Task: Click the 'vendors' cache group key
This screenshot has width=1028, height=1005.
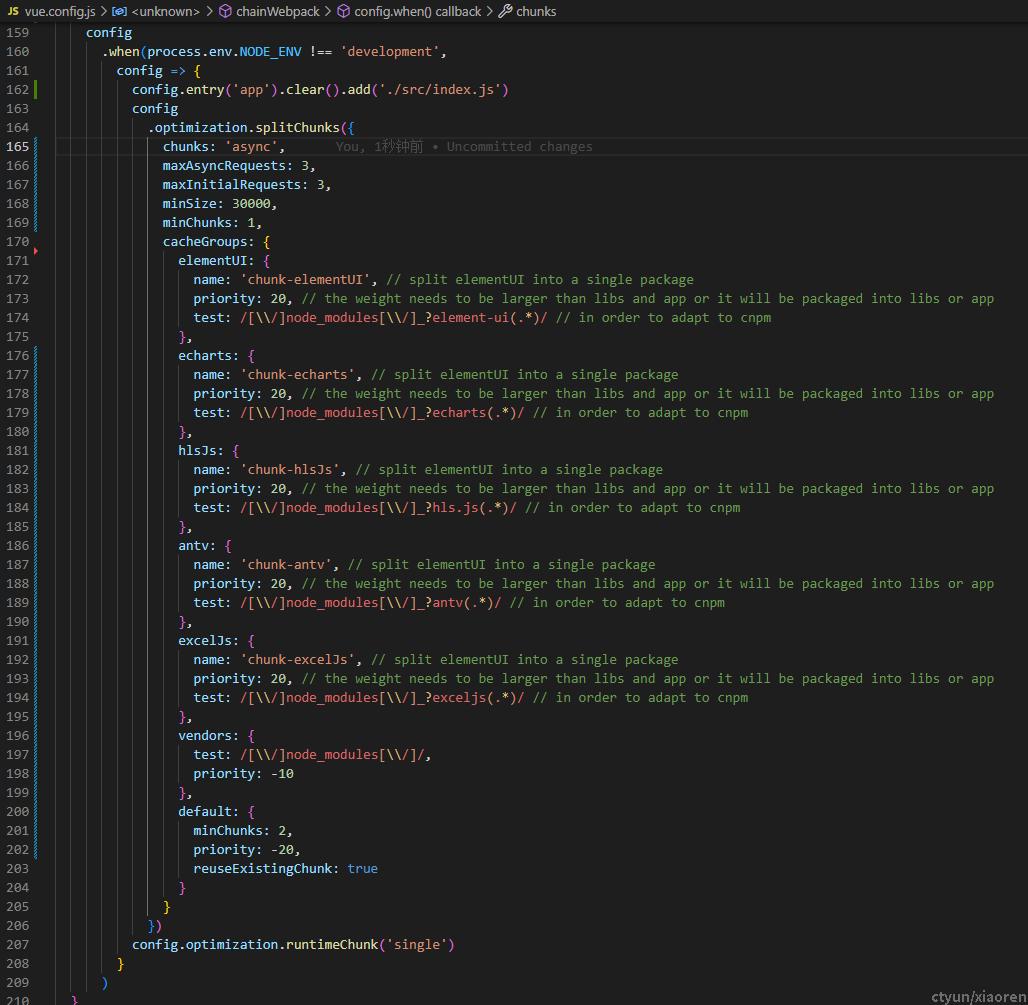Action: pos(205,736)
